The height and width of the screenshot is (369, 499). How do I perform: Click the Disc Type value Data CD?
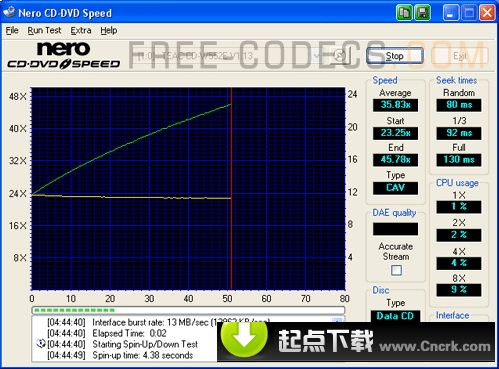coord(395,316)
